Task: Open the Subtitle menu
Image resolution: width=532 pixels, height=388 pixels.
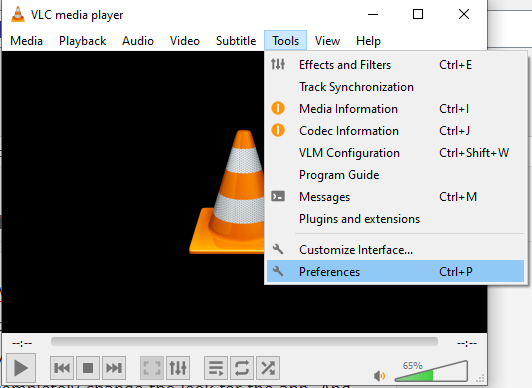Action: [236, 41]
